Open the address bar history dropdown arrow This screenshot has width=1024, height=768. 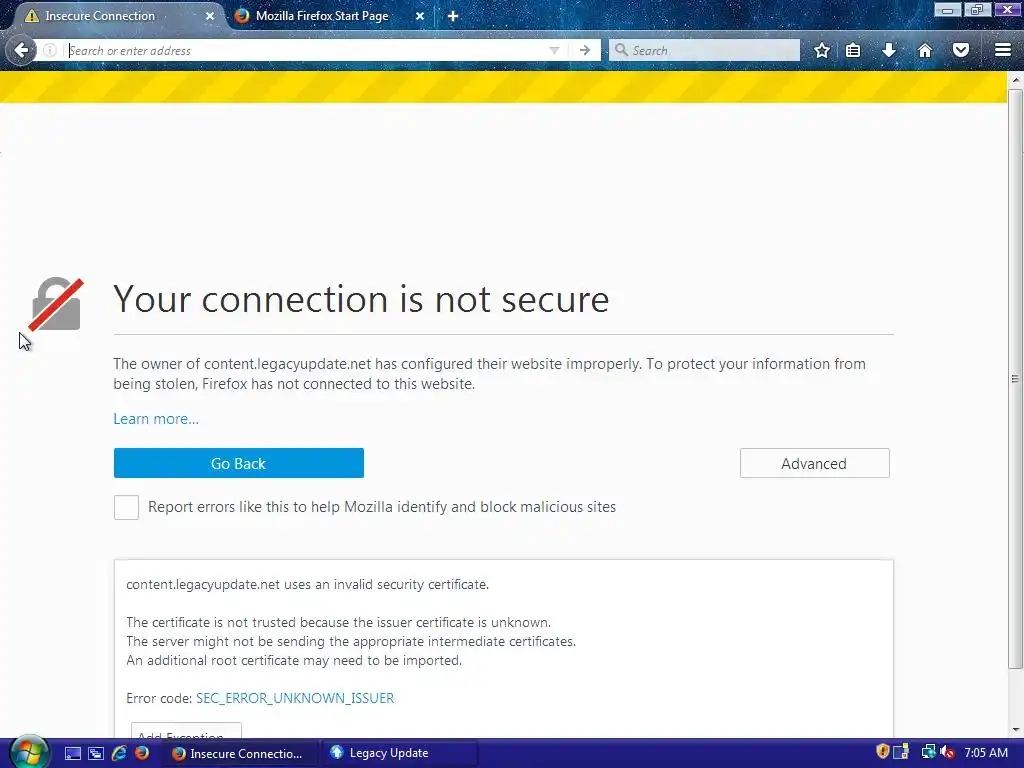pos(554,50)
